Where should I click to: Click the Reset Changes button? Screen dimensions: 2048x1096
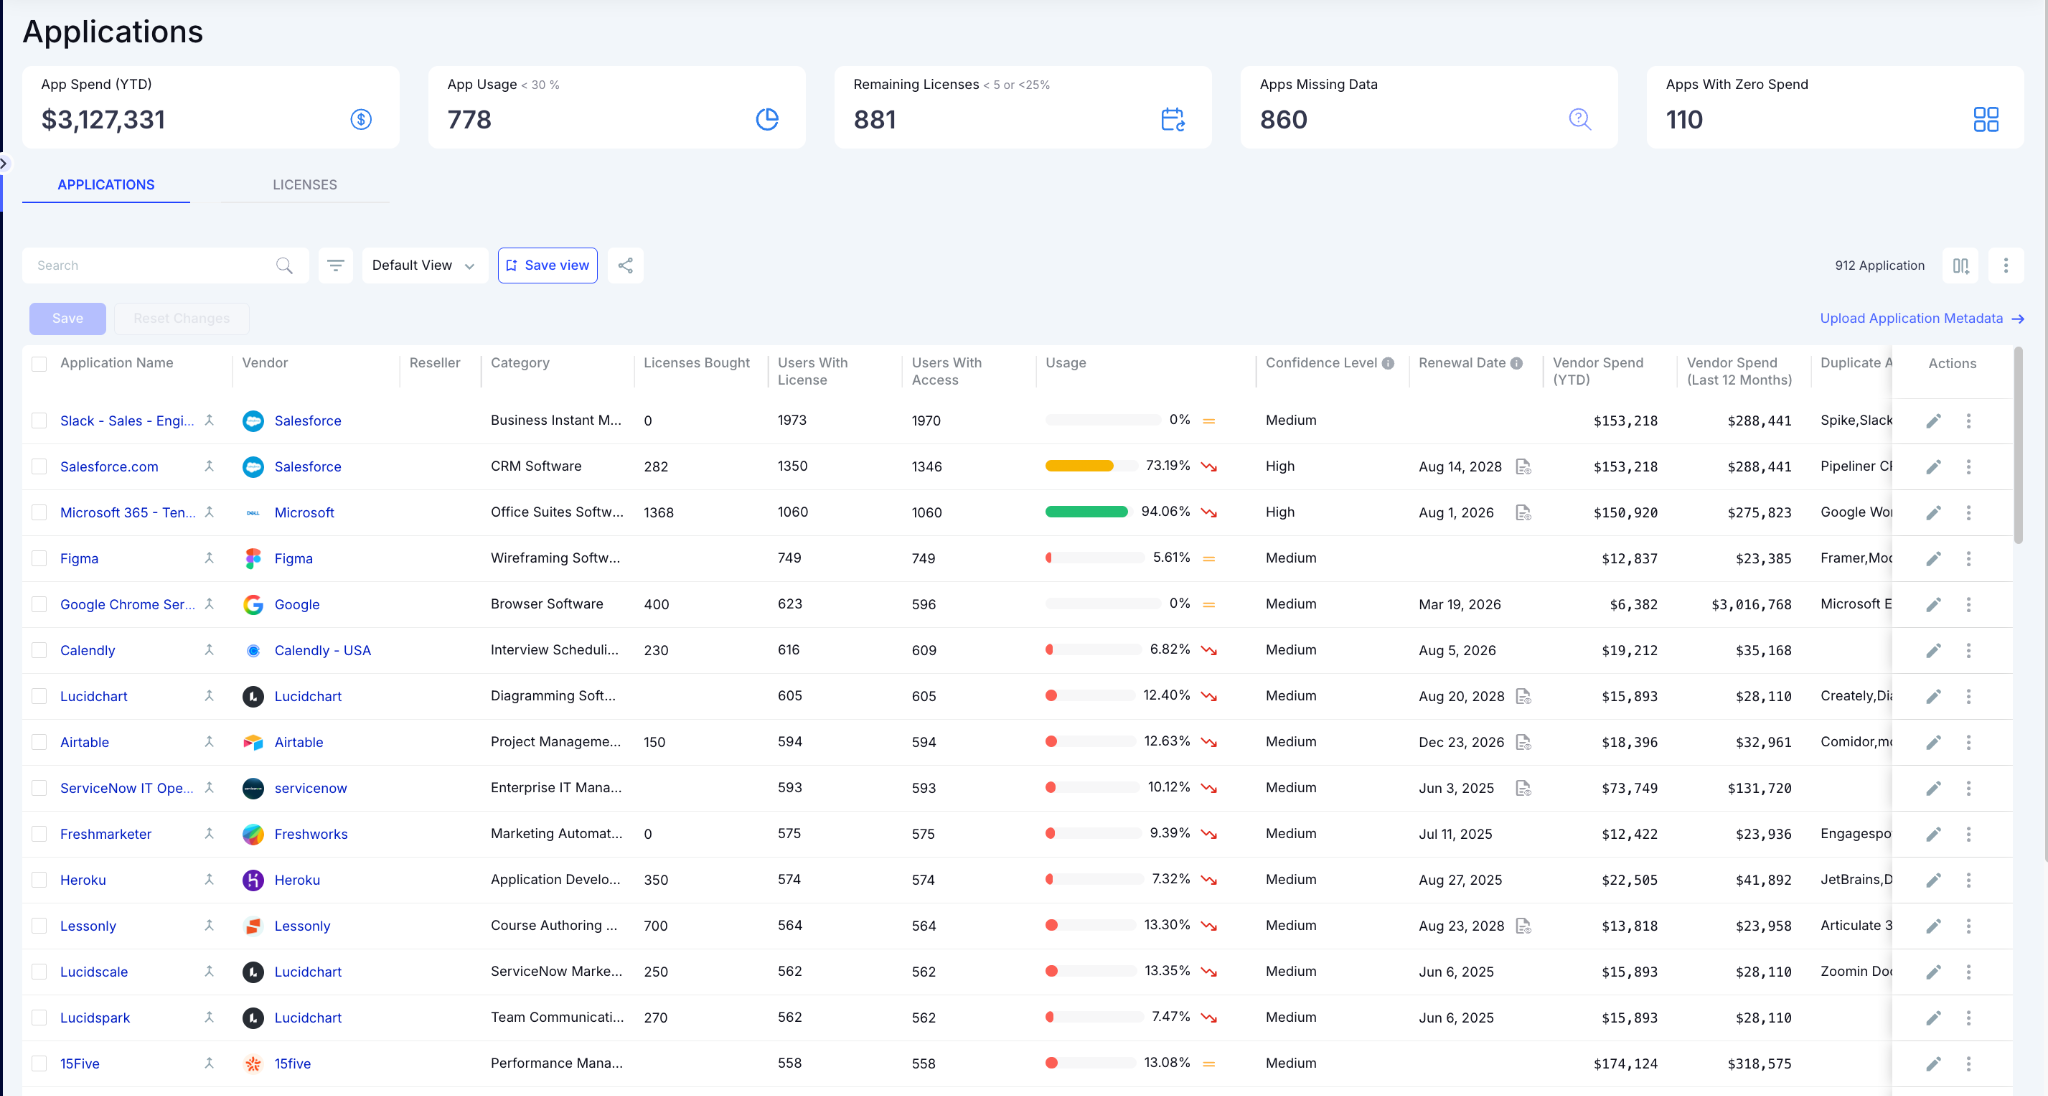(182, 319)
